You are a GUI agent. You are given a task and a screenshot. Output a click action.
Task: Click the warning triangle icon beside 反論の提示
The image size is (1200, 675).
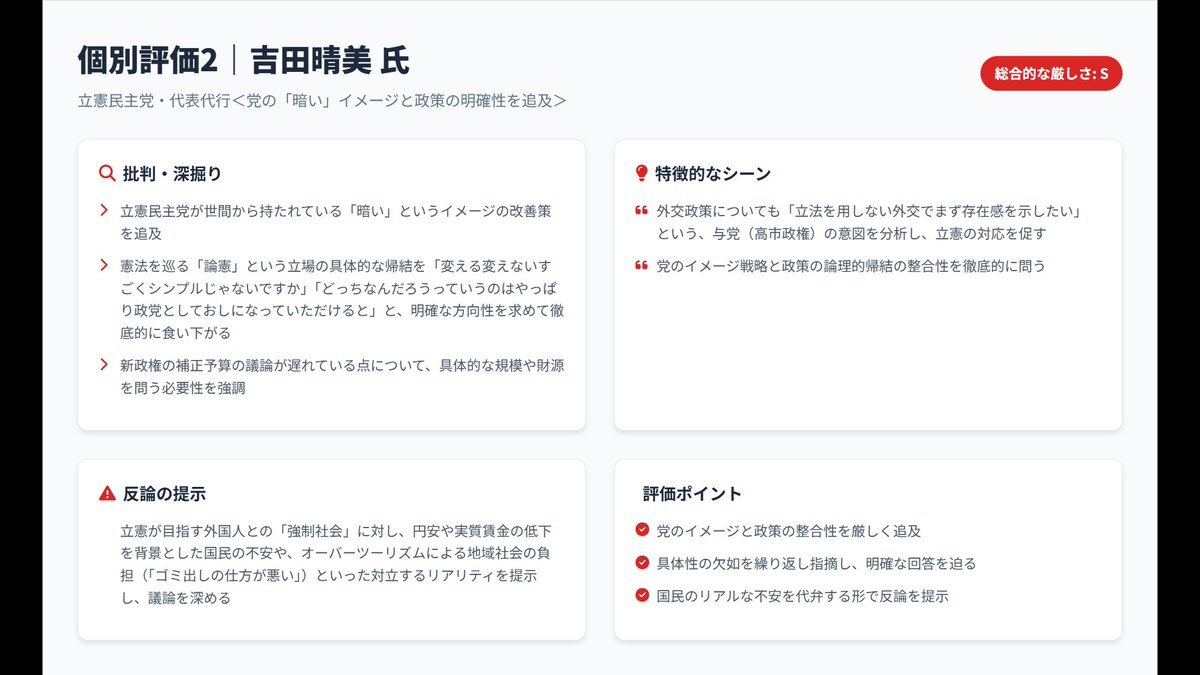click(x=107, y=493)
